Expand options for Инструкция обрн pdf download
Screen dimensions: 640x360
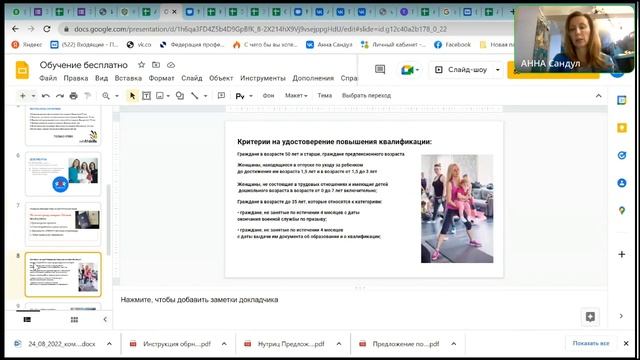[x=224, y=344]
